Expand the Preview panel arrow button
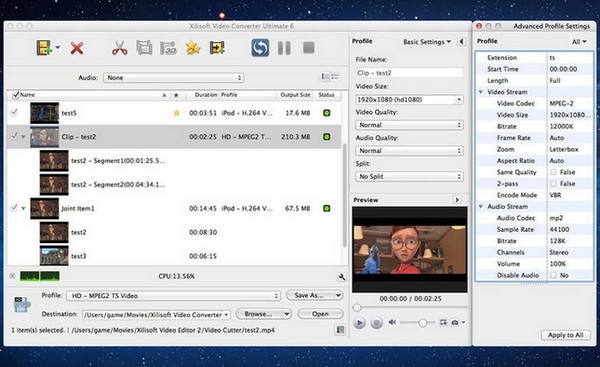Viewport: 600px width, 367px height. click(x=457, y=200)
